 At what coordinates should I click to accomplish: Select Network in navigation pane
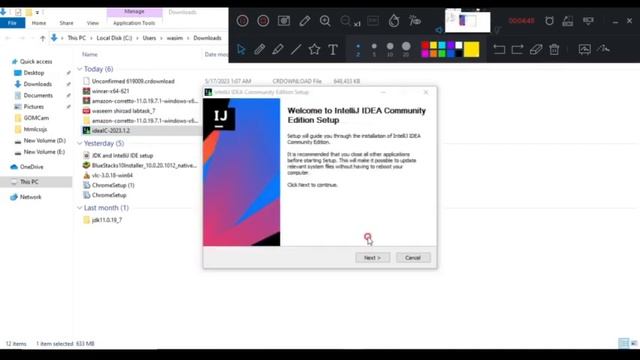click(x=31, y=197)
